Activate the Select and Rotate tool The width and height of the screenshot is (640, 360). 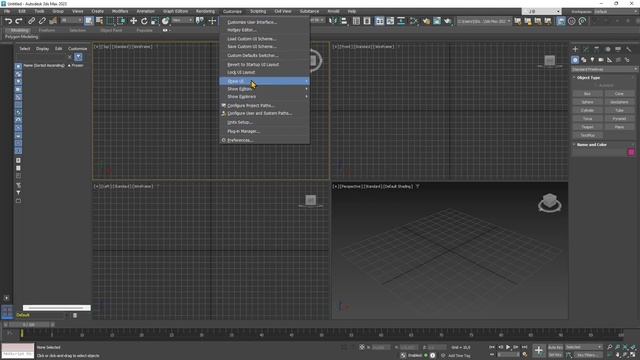tap(144, 21)
